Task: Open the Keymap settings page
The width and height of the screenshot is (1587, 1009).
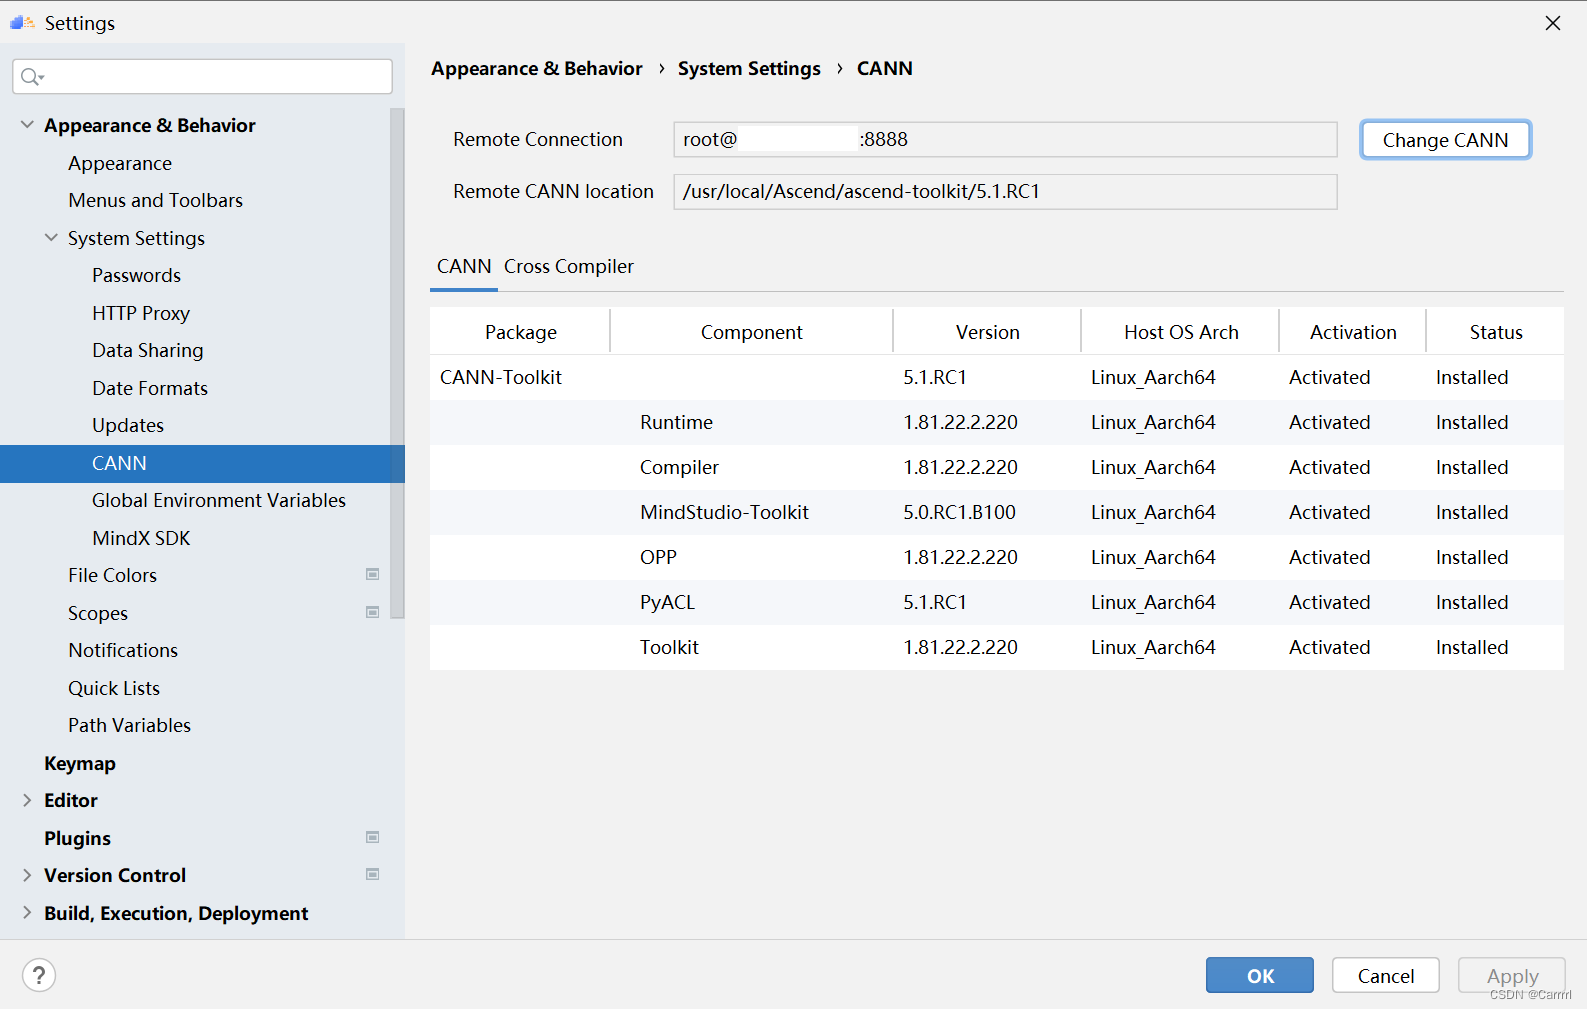Action: click(x=80, y=763)
